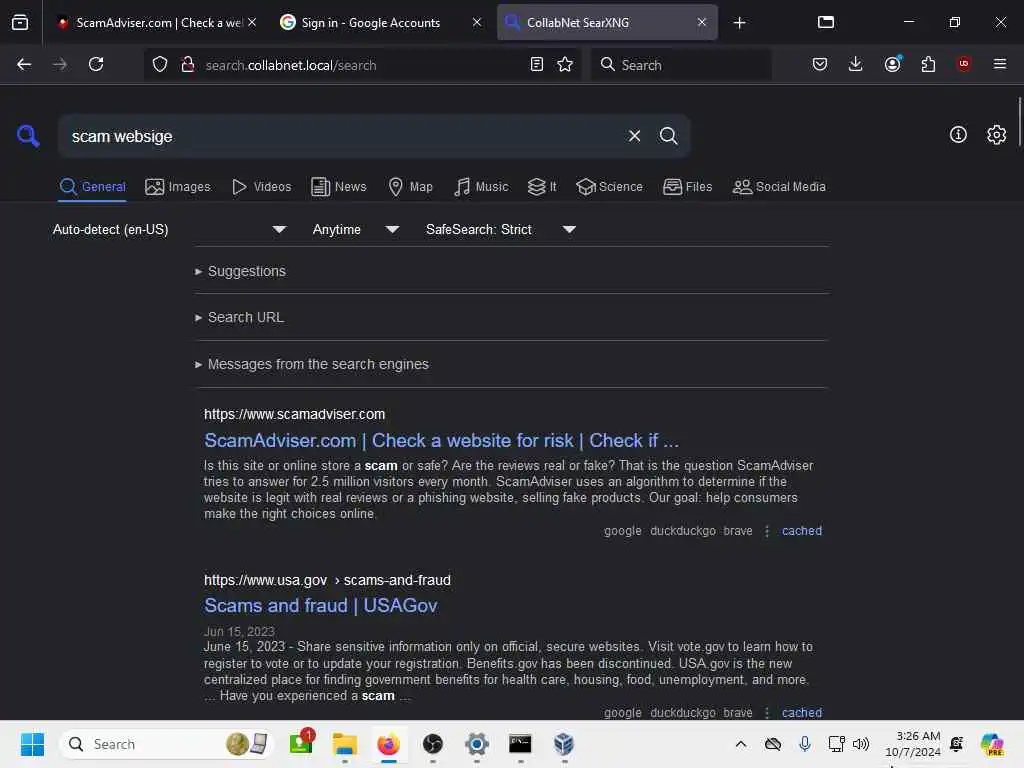This screenshot has width=1024, height=768.
Task: Select the Videos search category
Action: 261,187
